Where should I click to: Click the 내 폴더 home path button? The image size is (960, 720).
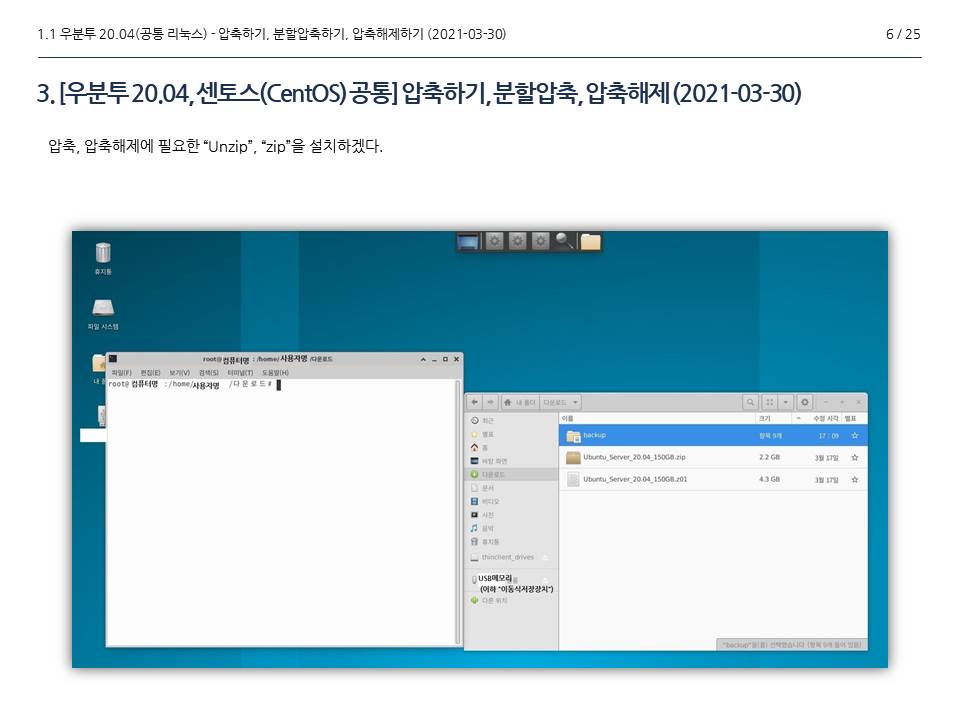pyautogui.click(x=520, y=402)
